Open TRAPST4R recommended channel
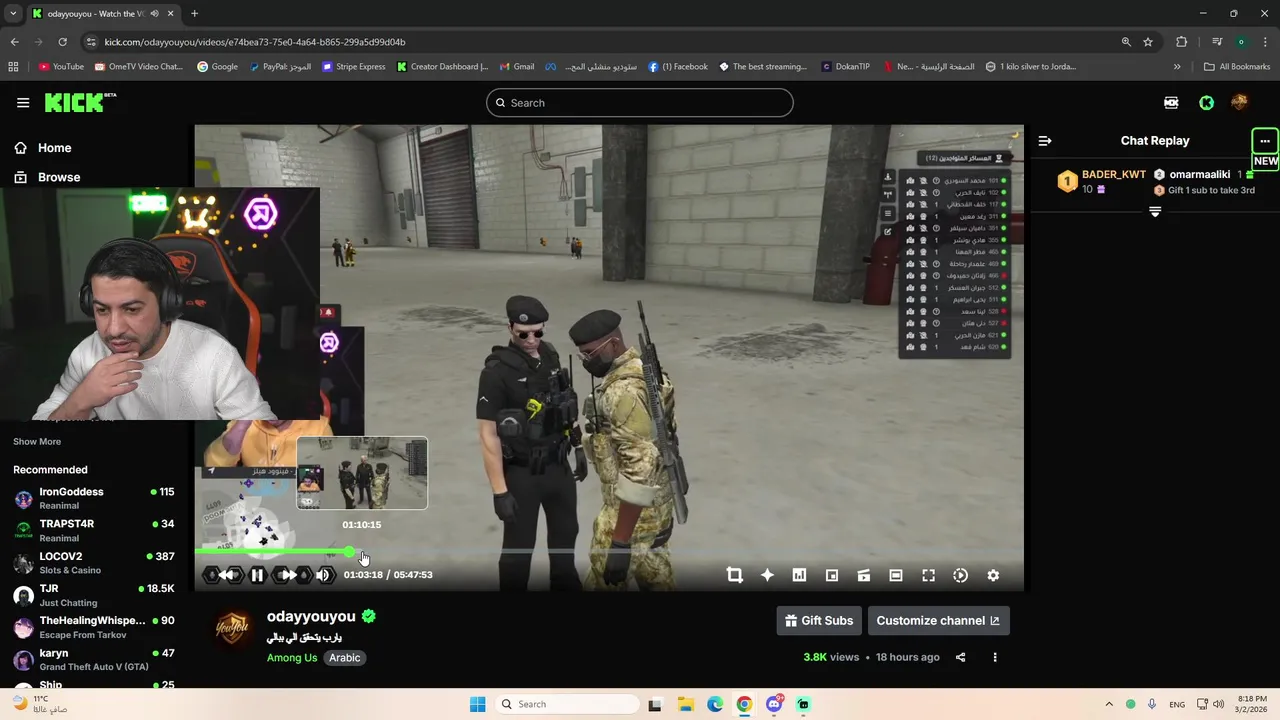1280x720 pixels. (94, 530)
